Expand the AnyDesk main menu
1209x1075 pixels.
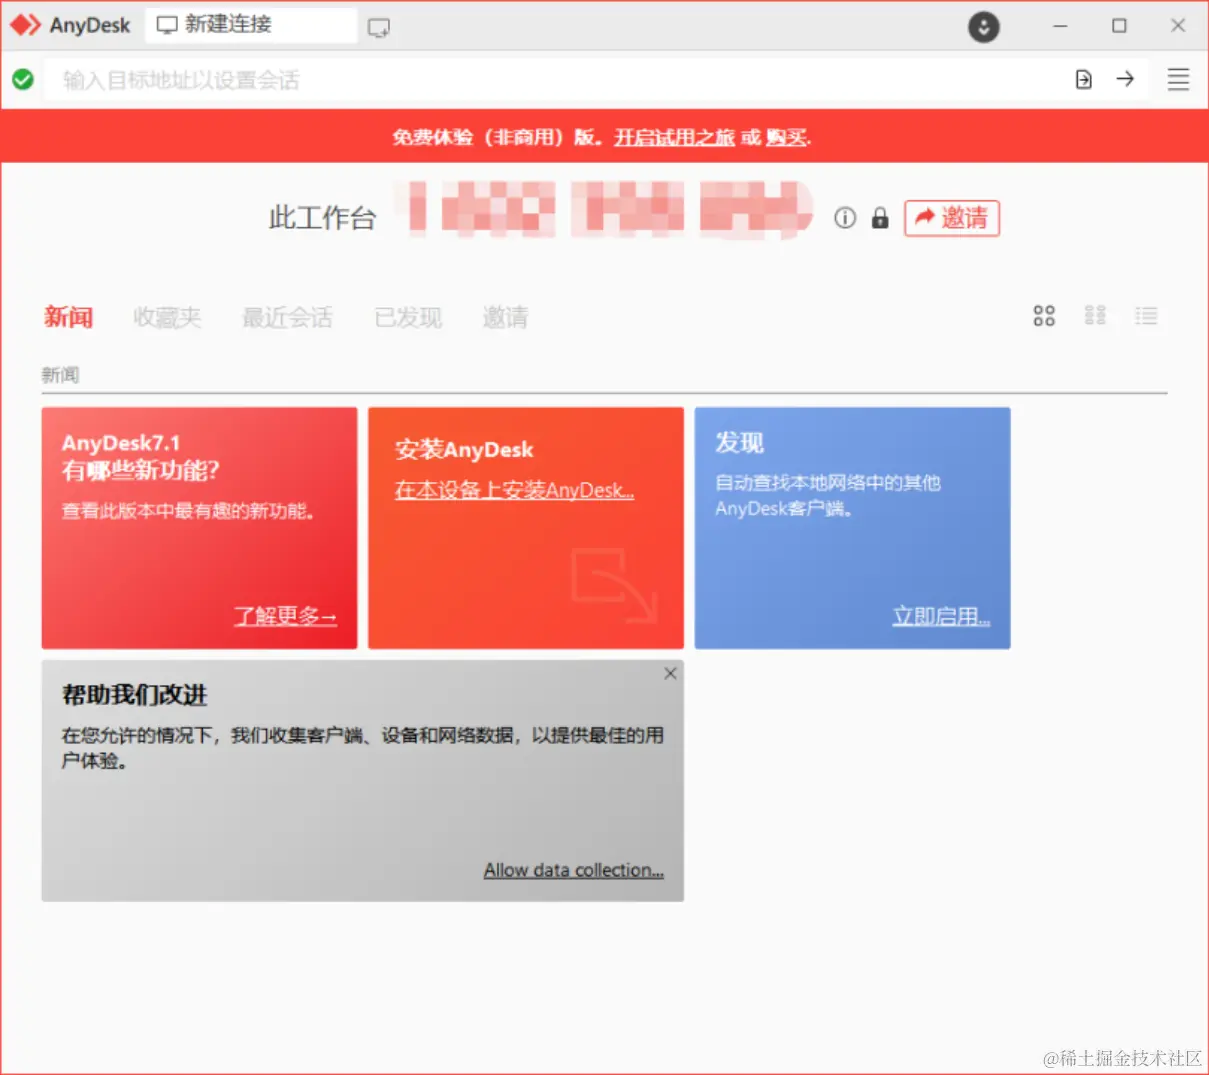pos(1177,79)
